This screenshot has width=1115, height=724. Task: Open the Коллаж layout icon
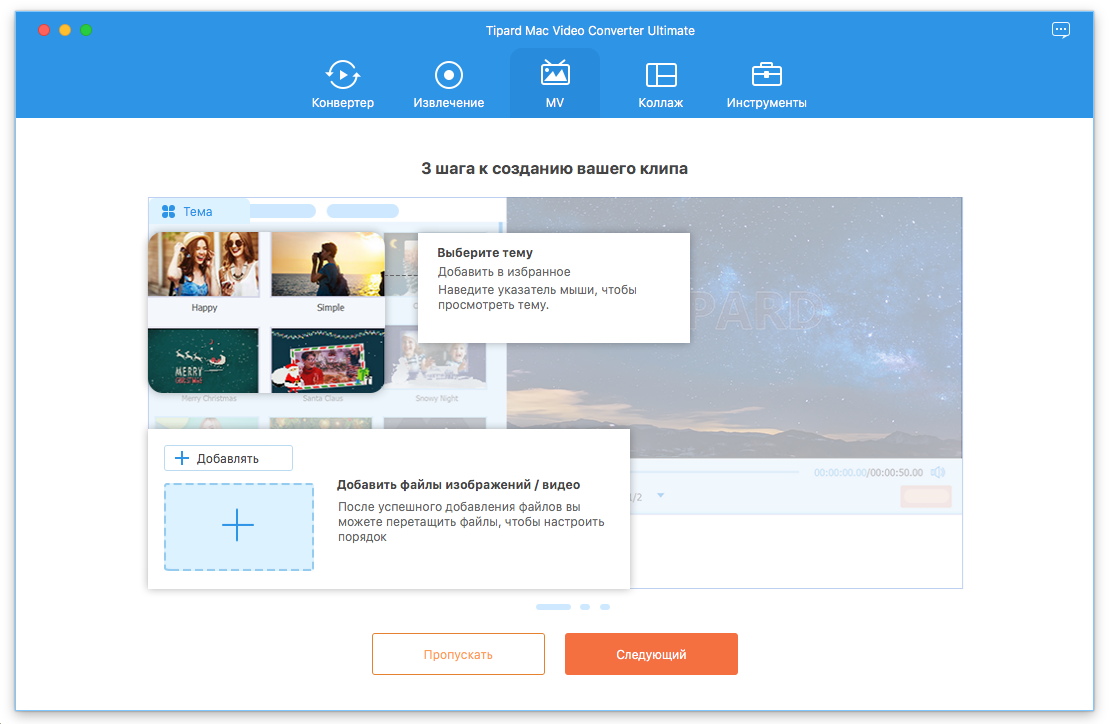click(660, 75)
